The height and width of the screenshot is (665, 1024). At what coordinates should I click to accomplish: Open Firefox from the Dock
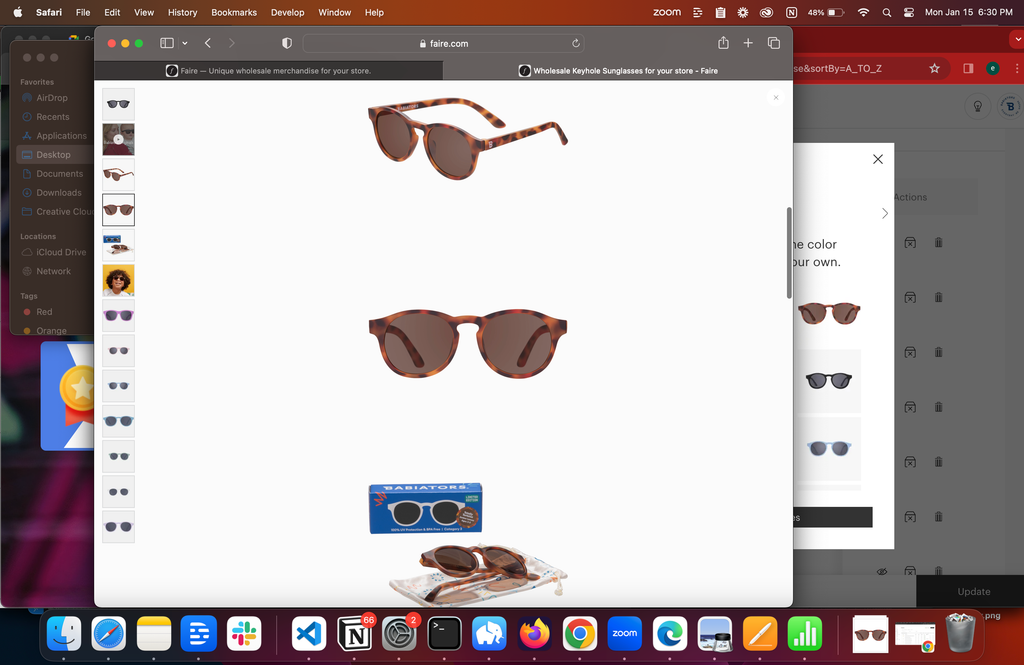tap(534, 634)
